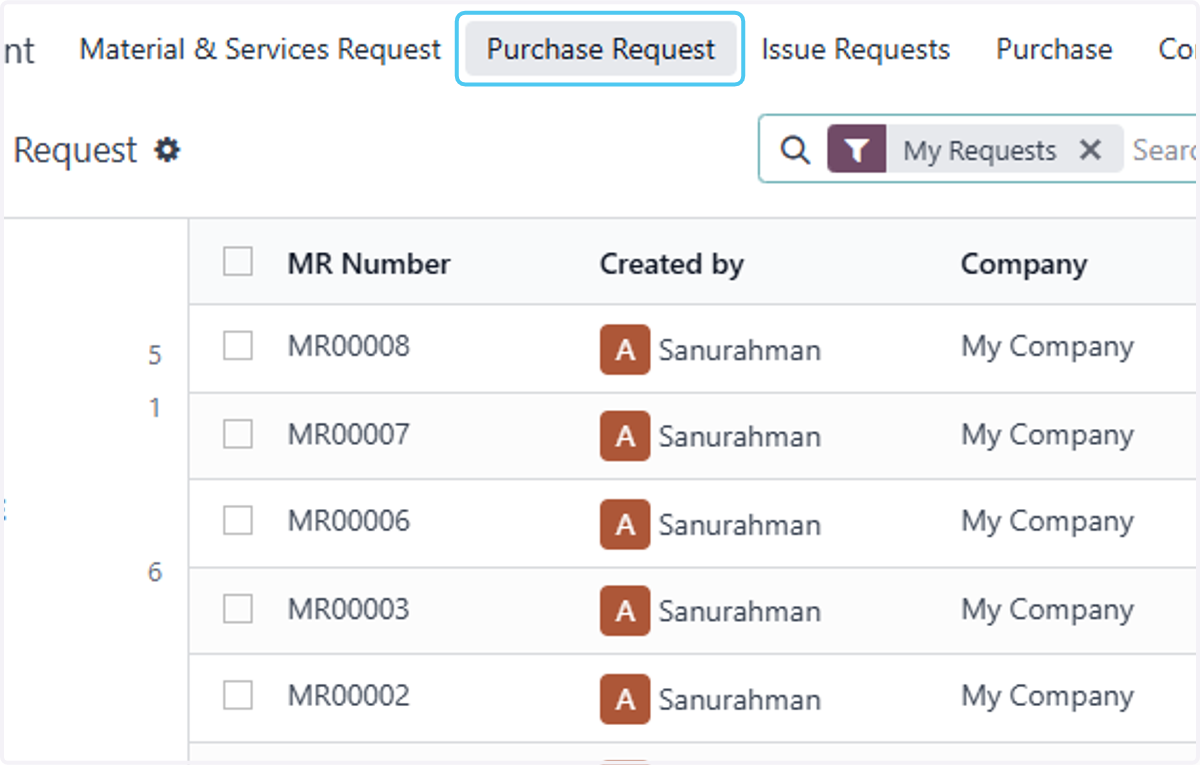The height and width of the screenshot is (765, 1200).
Task: Click Sanurahman's avatar in the MR00003 row
Action: pyautogui.click(x=625, y=611)
